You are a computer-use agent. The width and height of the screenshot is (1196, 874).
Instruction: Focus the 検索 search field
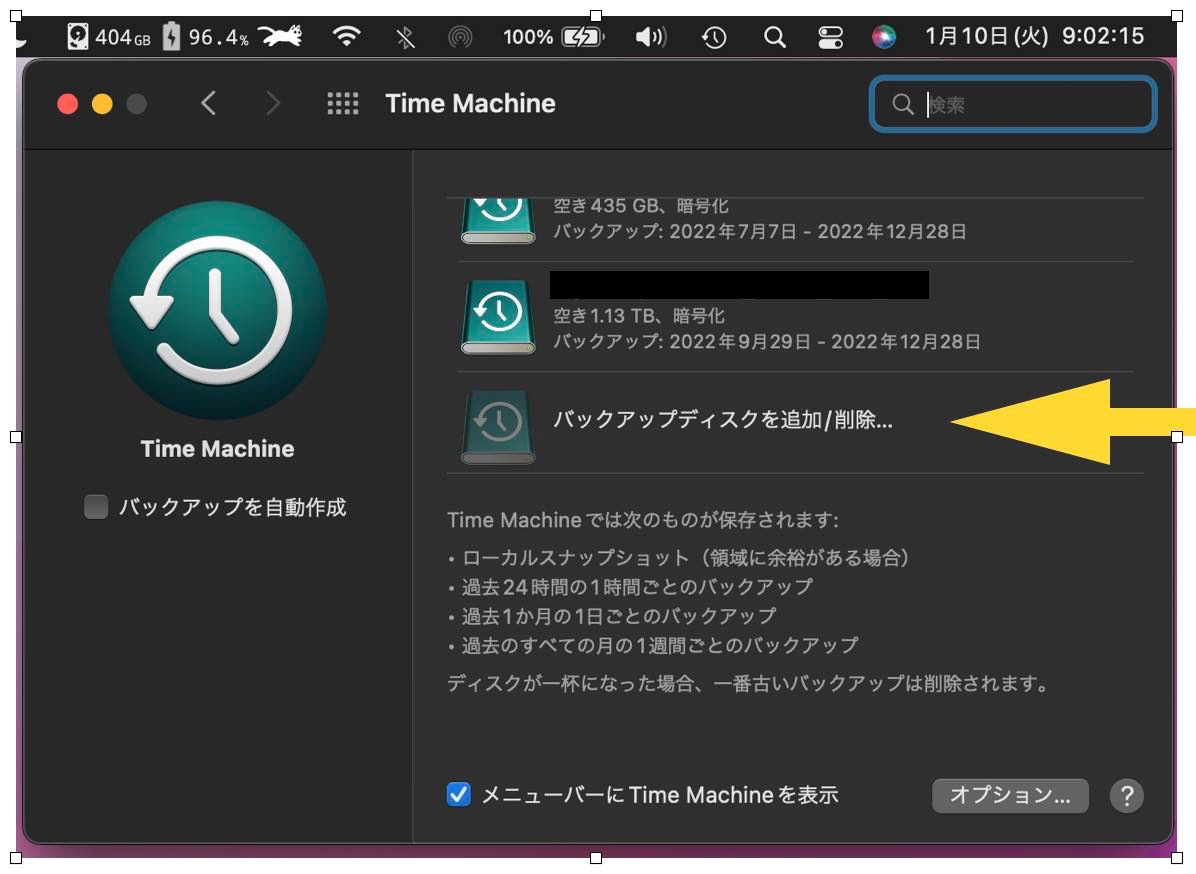click(1013, 104)
